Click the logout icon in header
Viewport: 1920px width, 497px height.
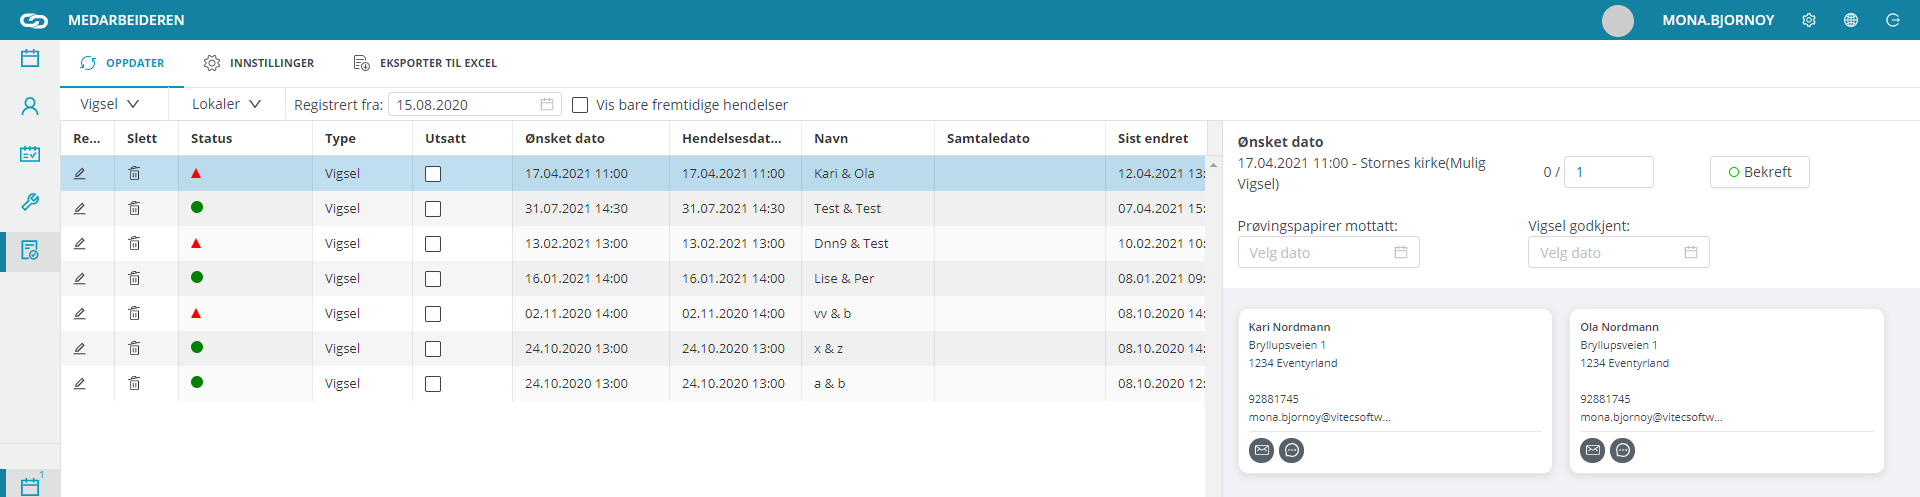click(1893, 20)
